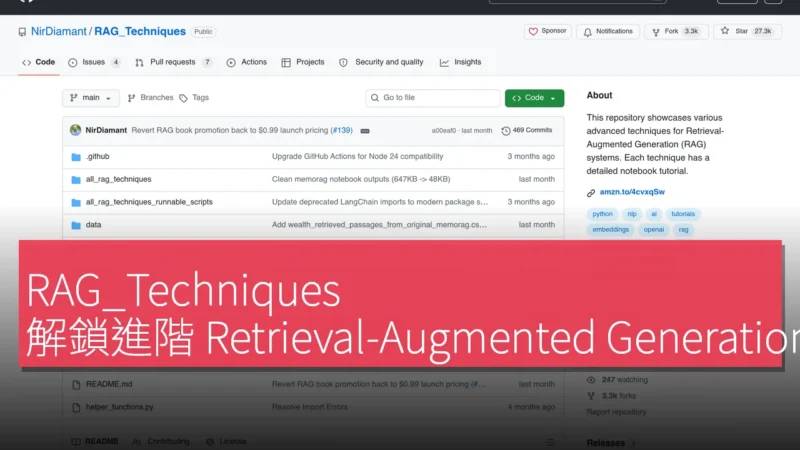Open the 469 Commits history
Viewport: 800px width, 450px height.
[527, 131]
